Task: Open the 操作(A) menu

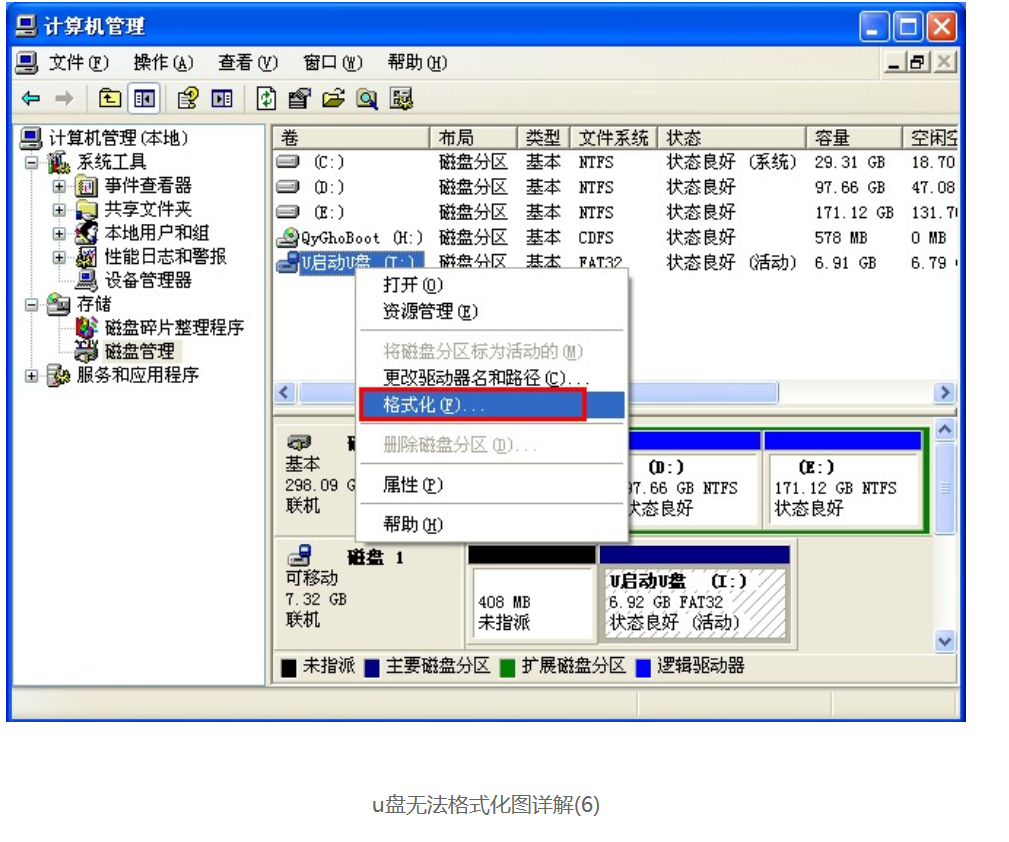Action: [163, 62]
